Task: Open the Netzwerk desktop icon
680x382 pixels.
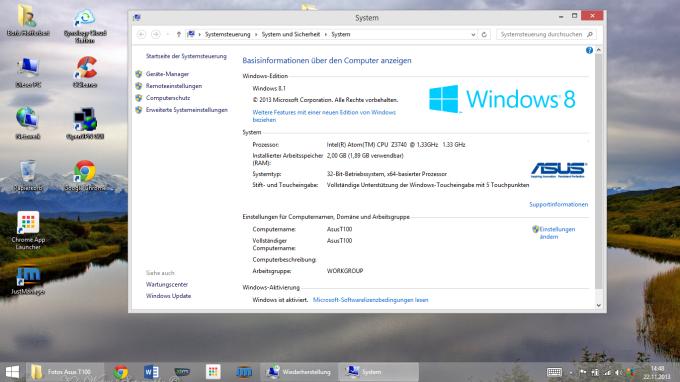Action: pyautogui.click(x=28, y=123)
